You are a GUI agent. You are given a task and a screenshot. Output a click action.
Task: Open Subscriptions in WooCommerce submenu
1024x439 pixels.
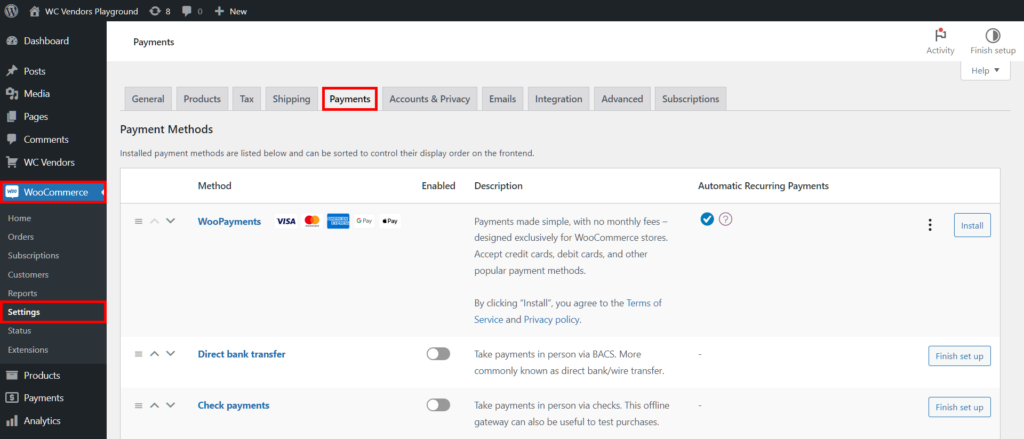pyautogui.click(x=33, y=255)
